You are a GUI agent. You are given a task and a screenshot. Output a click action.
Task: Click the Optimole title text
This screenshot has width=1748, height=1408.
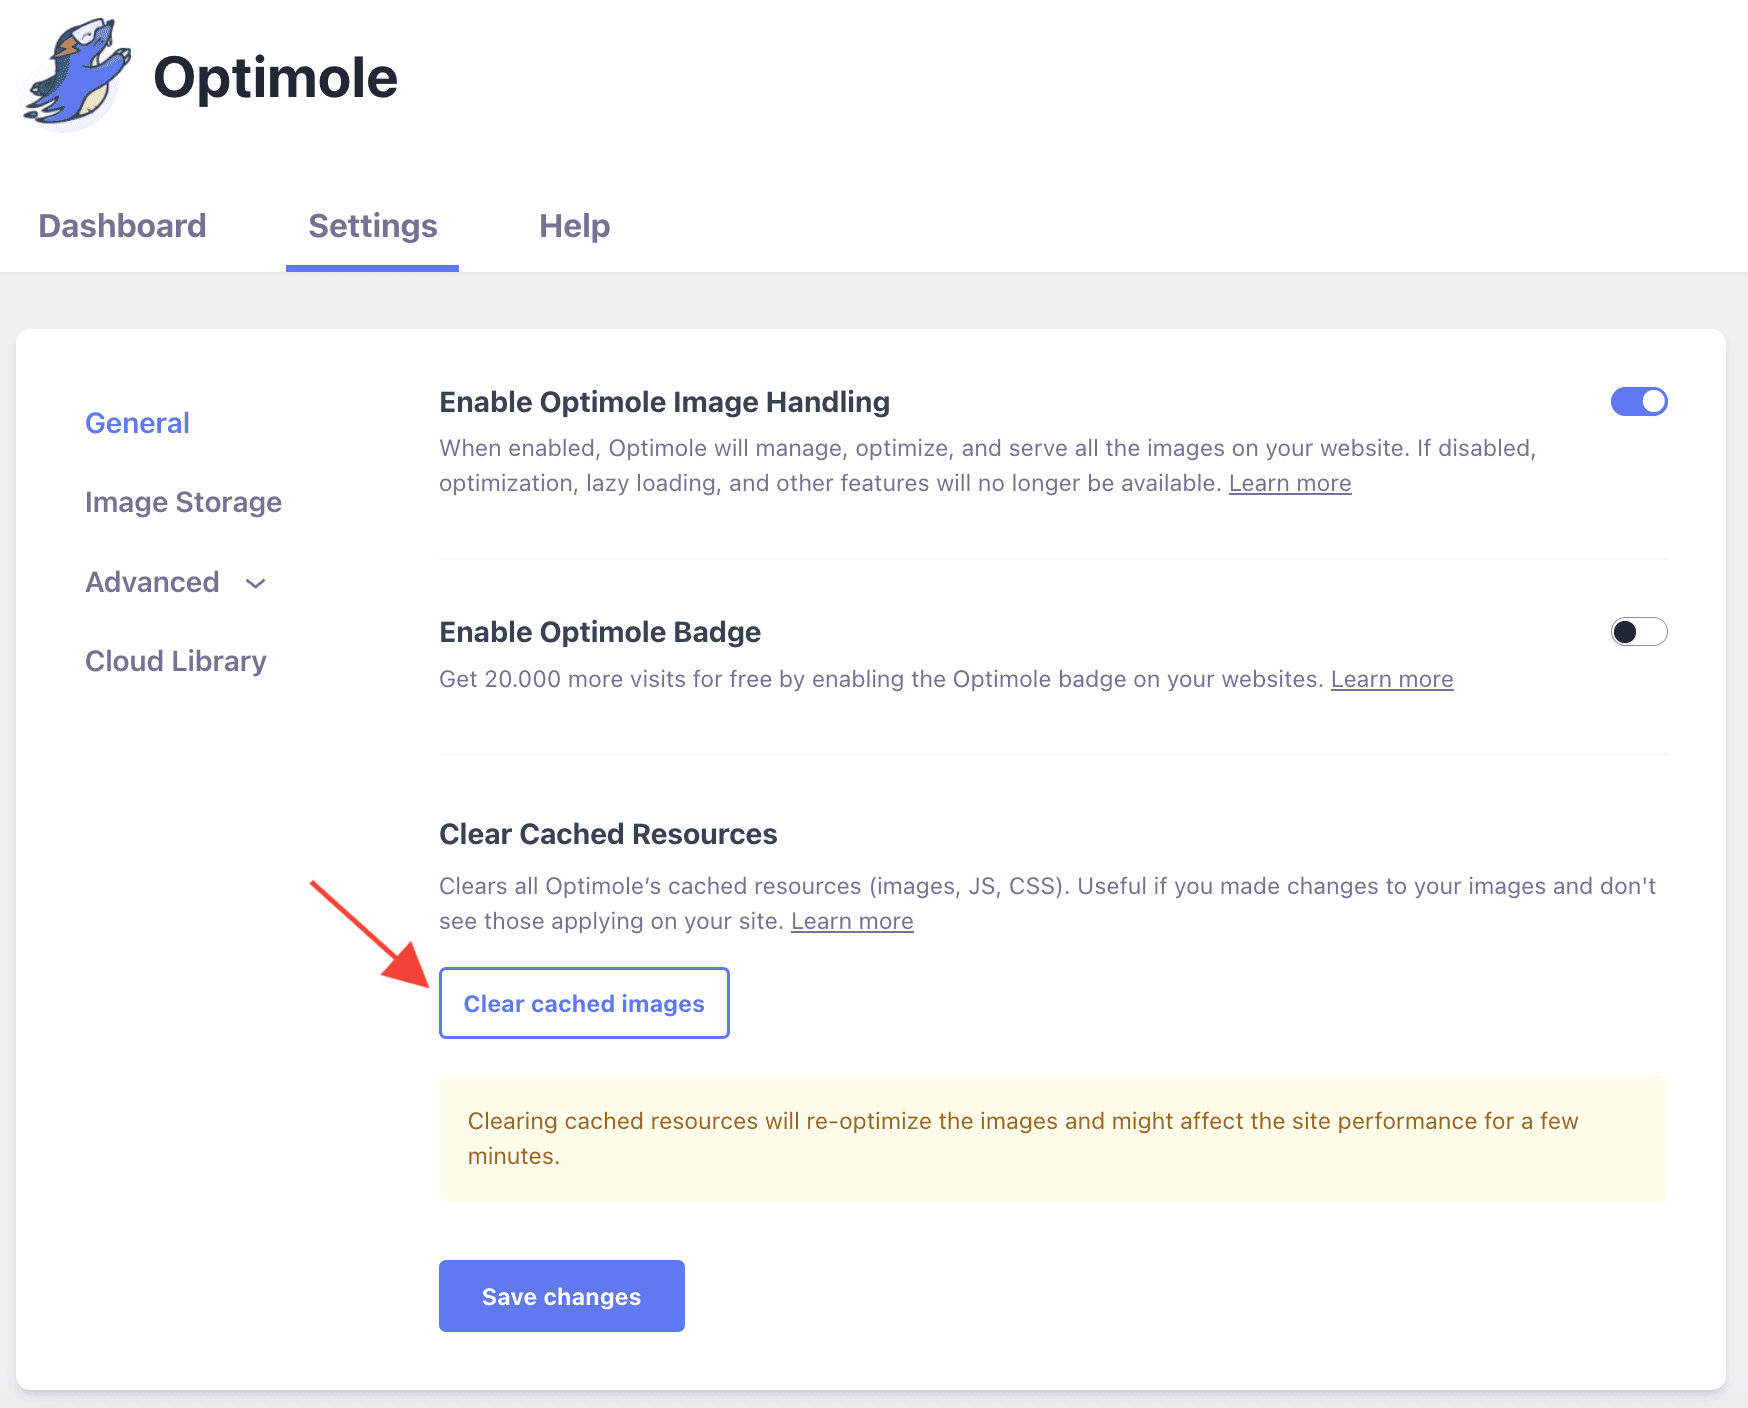(x=275, y=78)
